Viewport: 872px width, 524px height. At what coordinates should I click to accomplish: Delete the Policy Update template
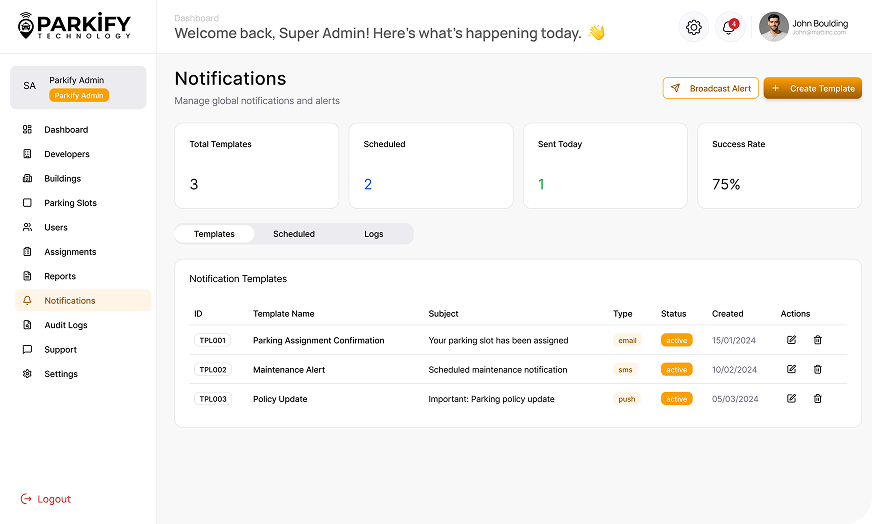[x=817, y=398]
